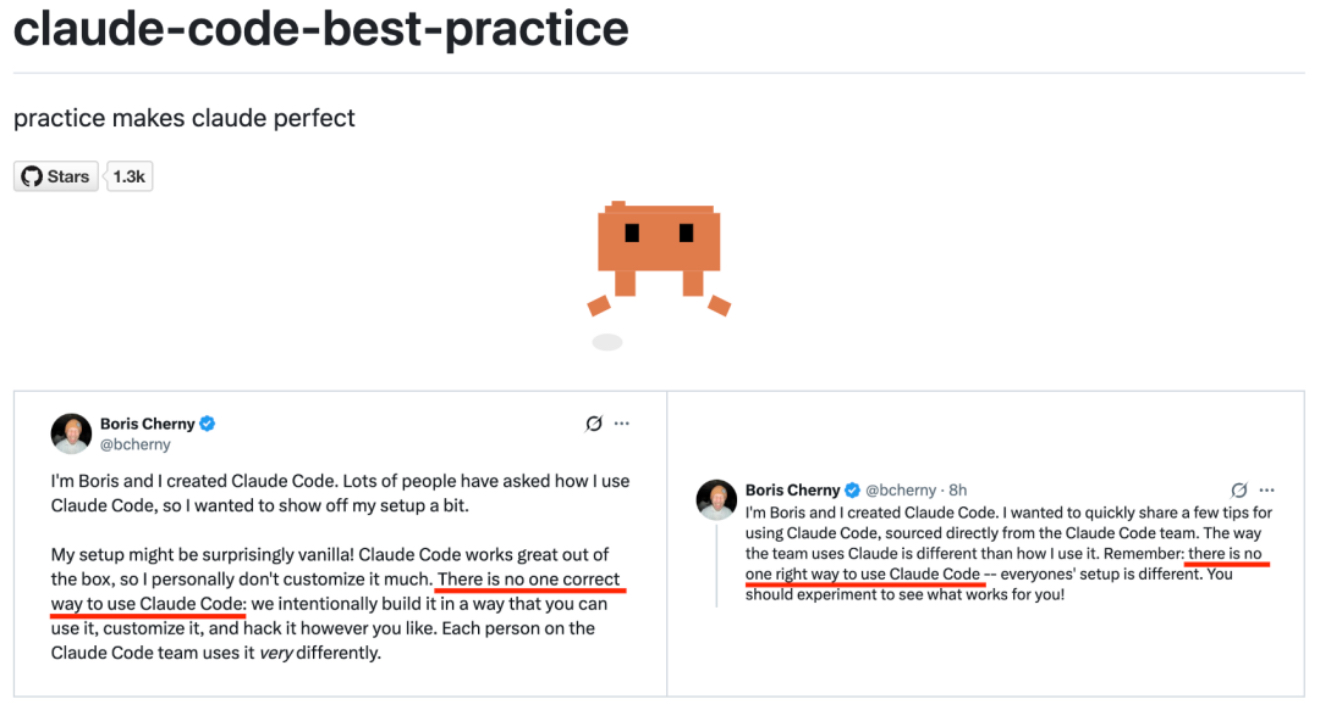1320x709 pixels.
Task: Click underlined "There is no one correct" text
Action: pyautogui.click(x=529, y=580)
